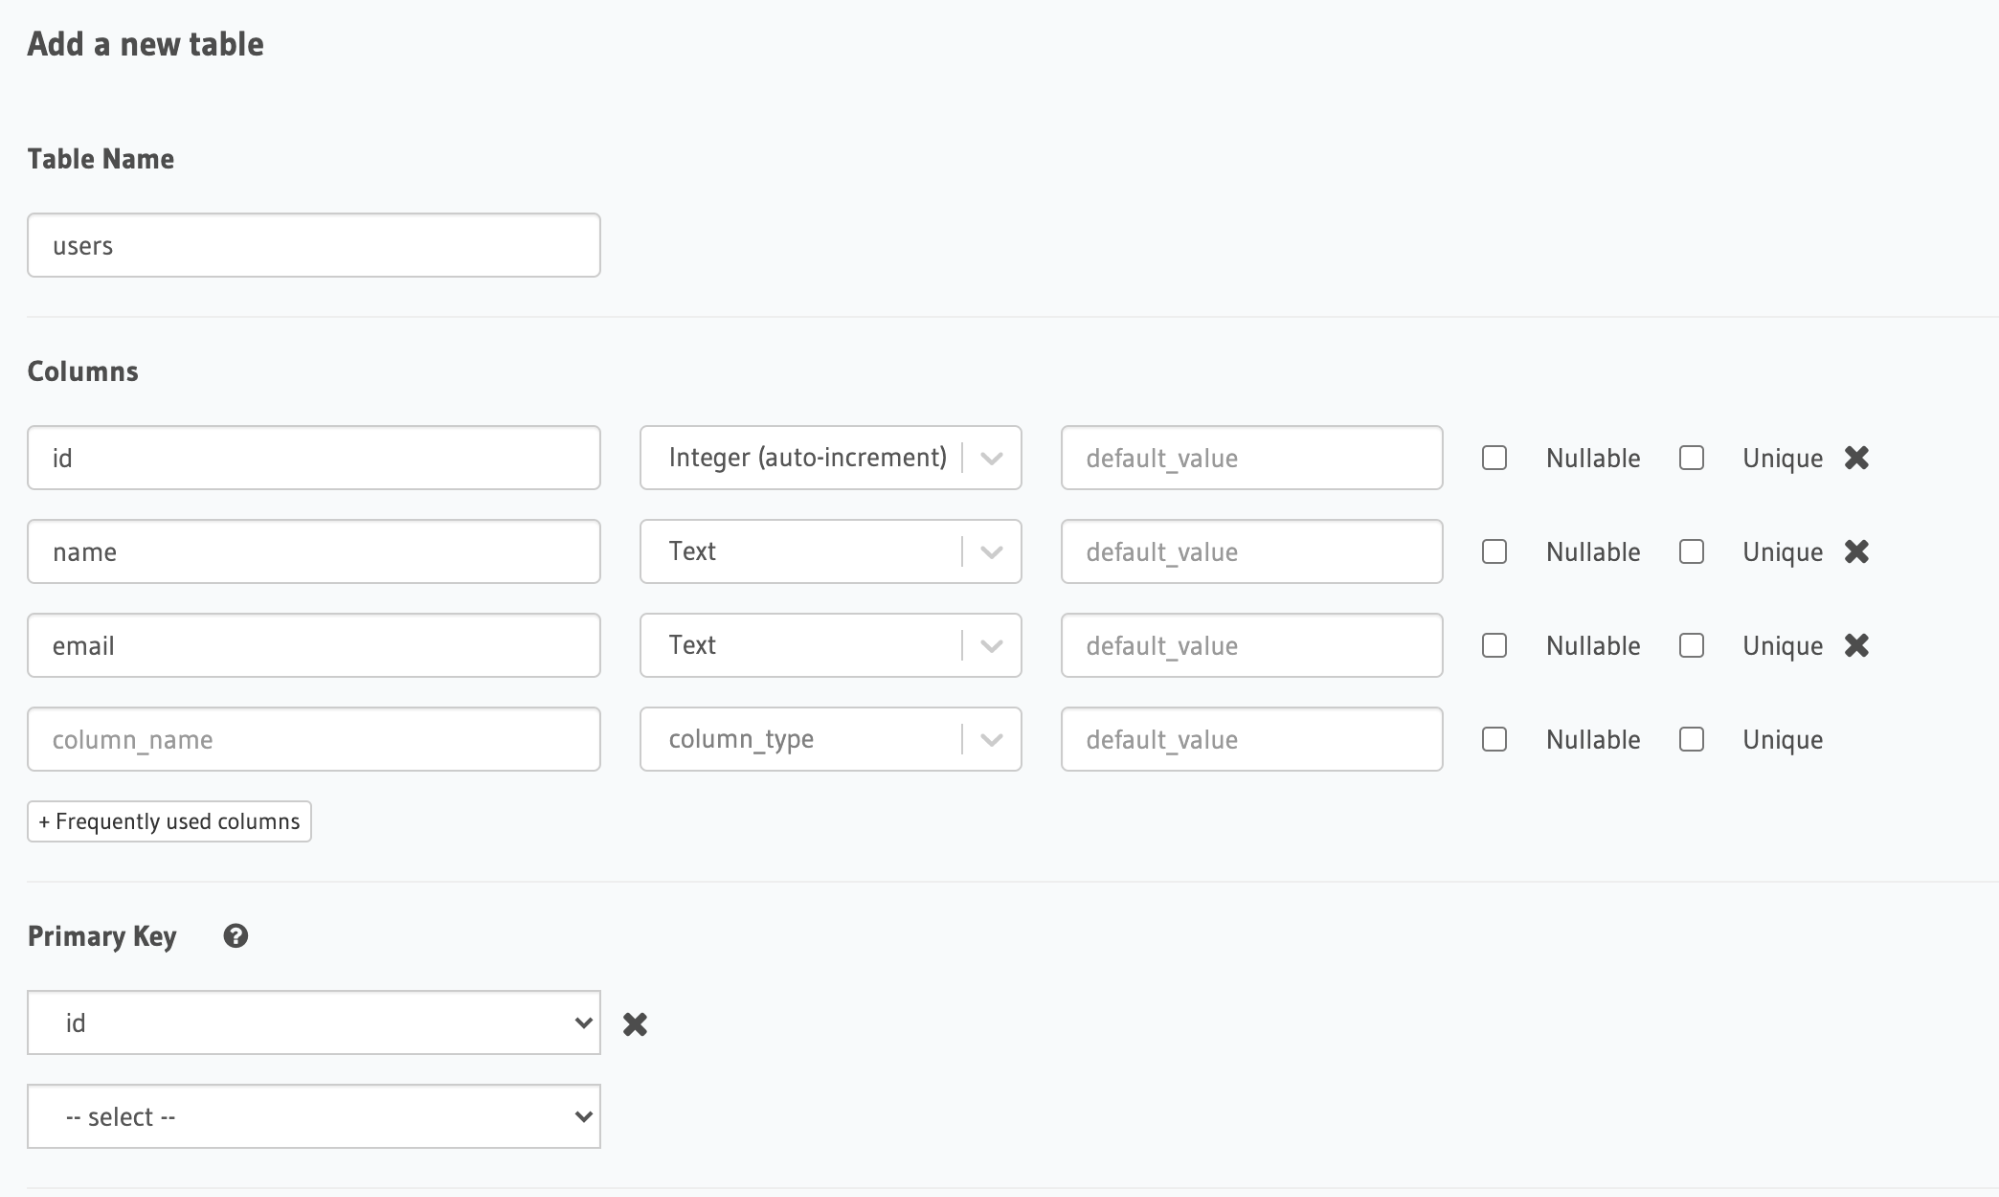The image size is (1999, 1197).
Task: Open the id primary key dropdown
Action: (x=313, y=1023)
